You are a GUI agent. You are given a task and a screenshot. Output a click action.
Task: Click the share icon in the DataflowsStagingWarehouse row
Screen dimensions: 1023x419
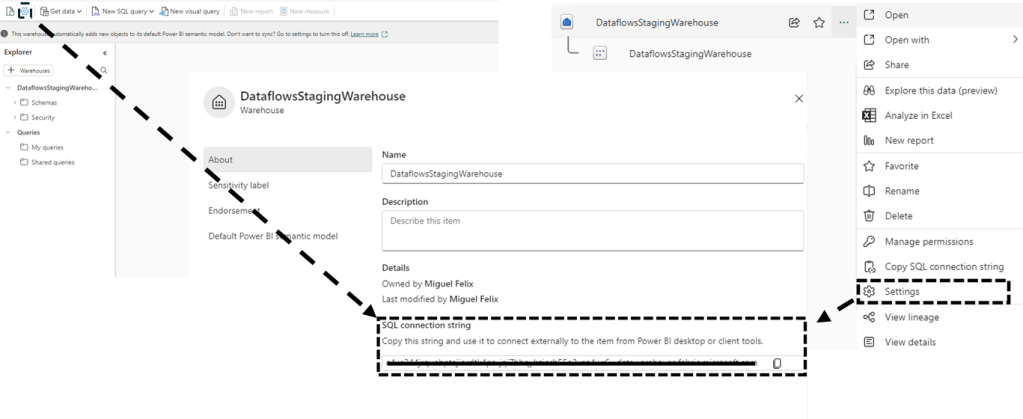(794, 22)
